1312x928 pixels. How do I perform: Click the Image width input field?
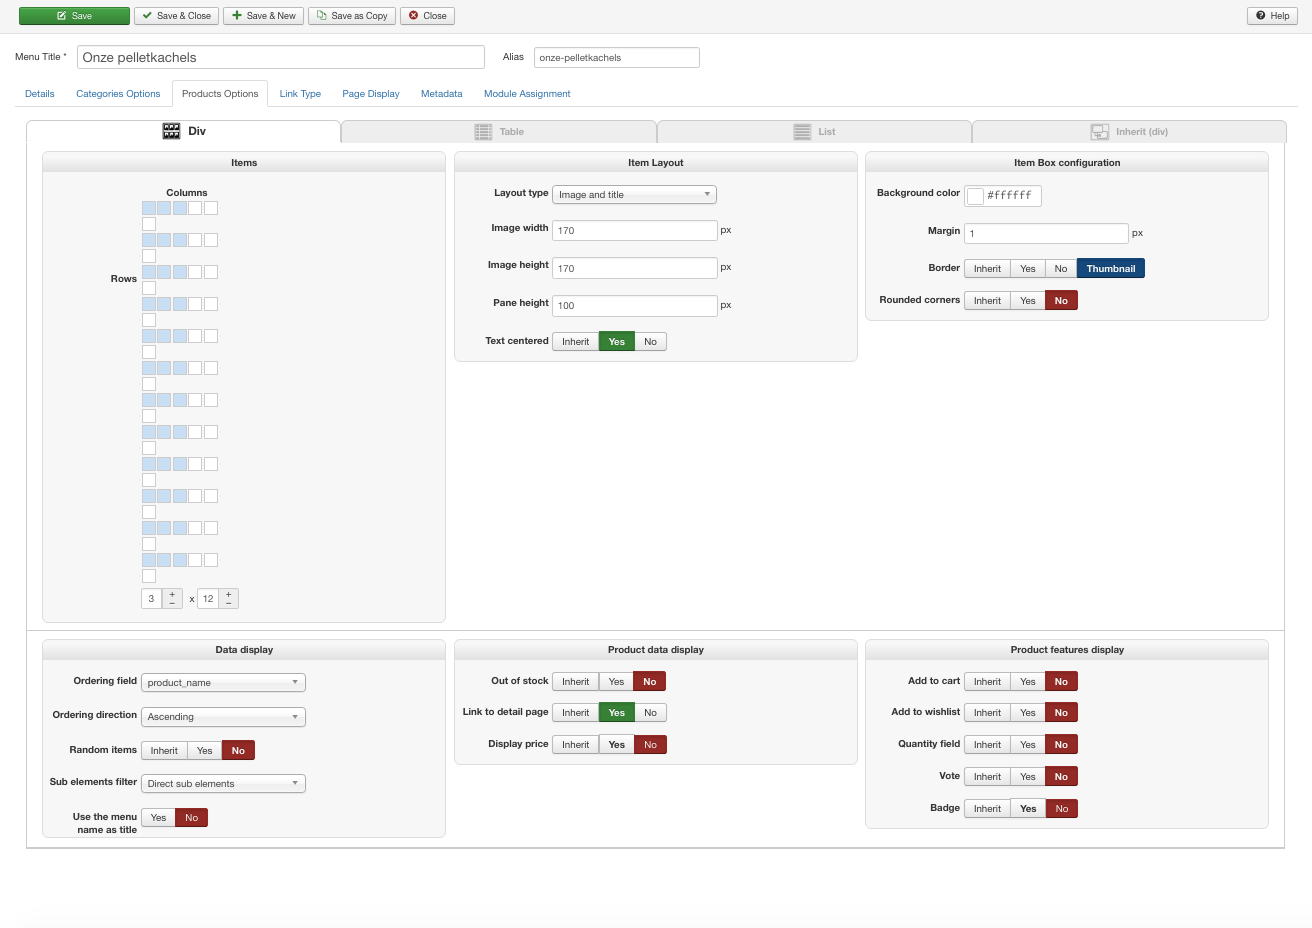click(x=634, y=231)
